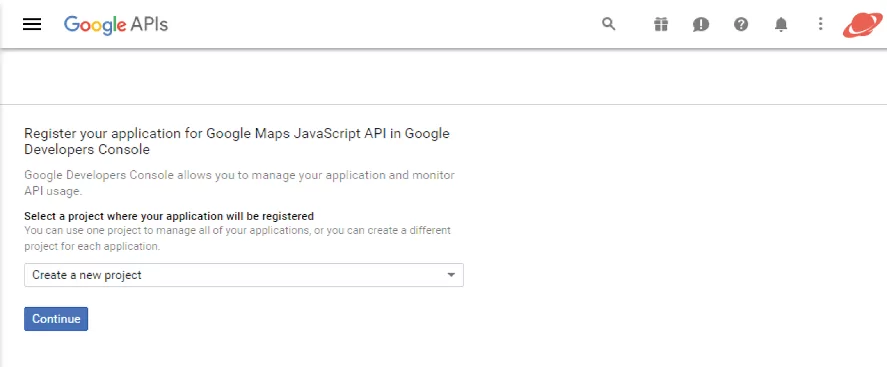Open the account planet avatar
This screenshot has width=887, height=367.
pyautogui.click(x=863, y=24)
